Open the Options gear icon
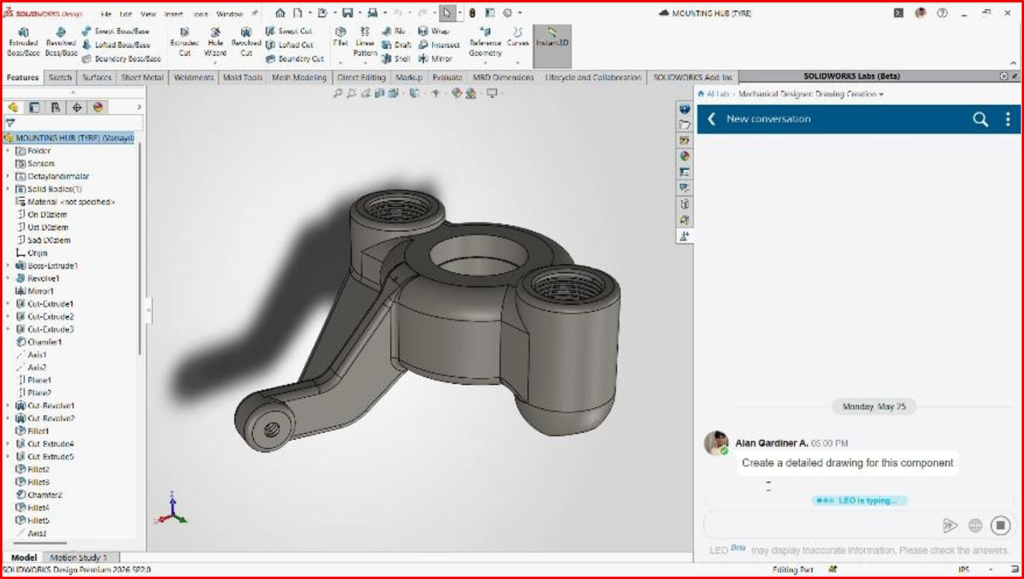This screenshot has height=579, width=1024. pos(507,13)
